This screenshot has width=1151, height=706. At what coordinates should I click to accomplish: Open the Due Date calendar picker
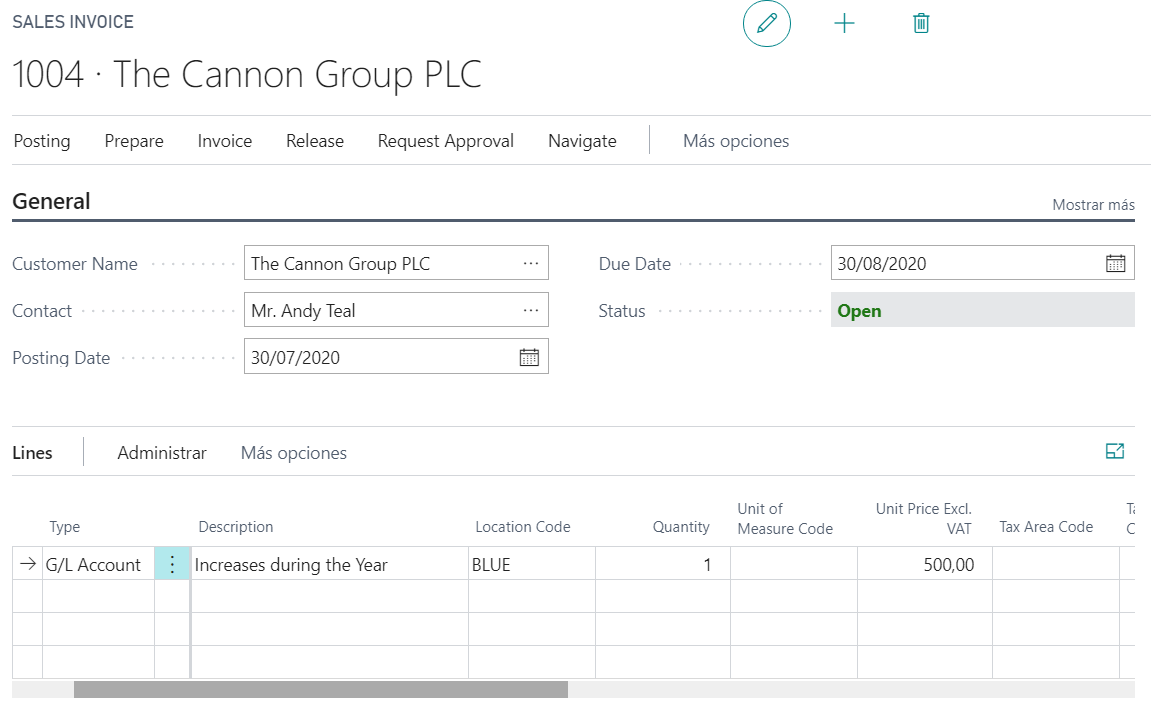[1115, 264]
